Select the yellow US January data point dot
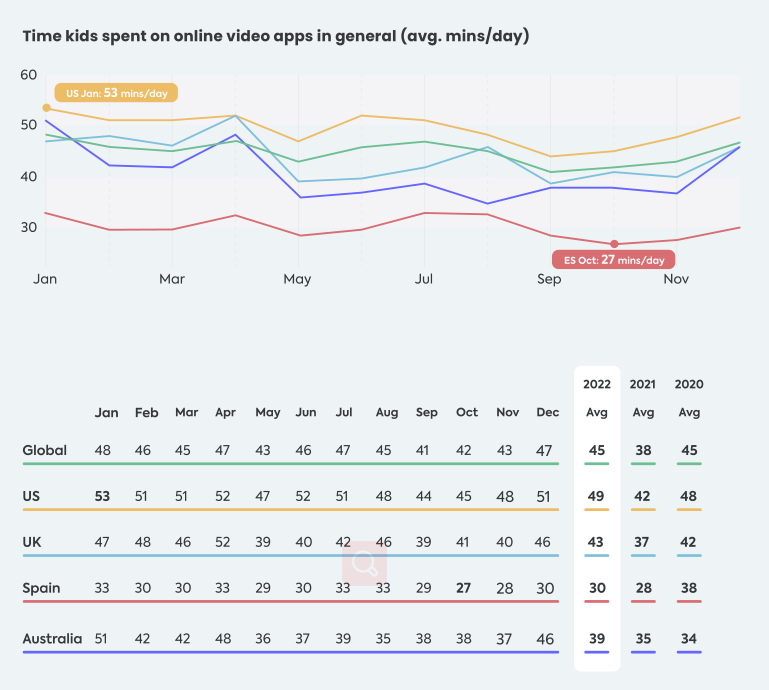 point(46,108)
